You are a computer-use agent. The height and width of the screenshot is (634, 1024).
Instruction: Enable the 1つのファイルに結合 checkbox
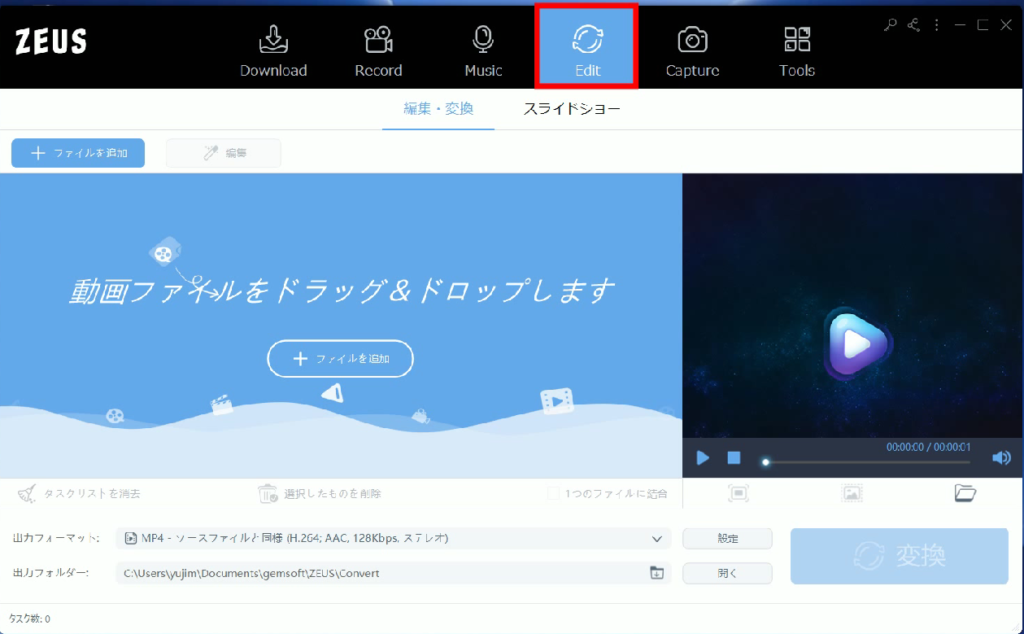point(554,493)
